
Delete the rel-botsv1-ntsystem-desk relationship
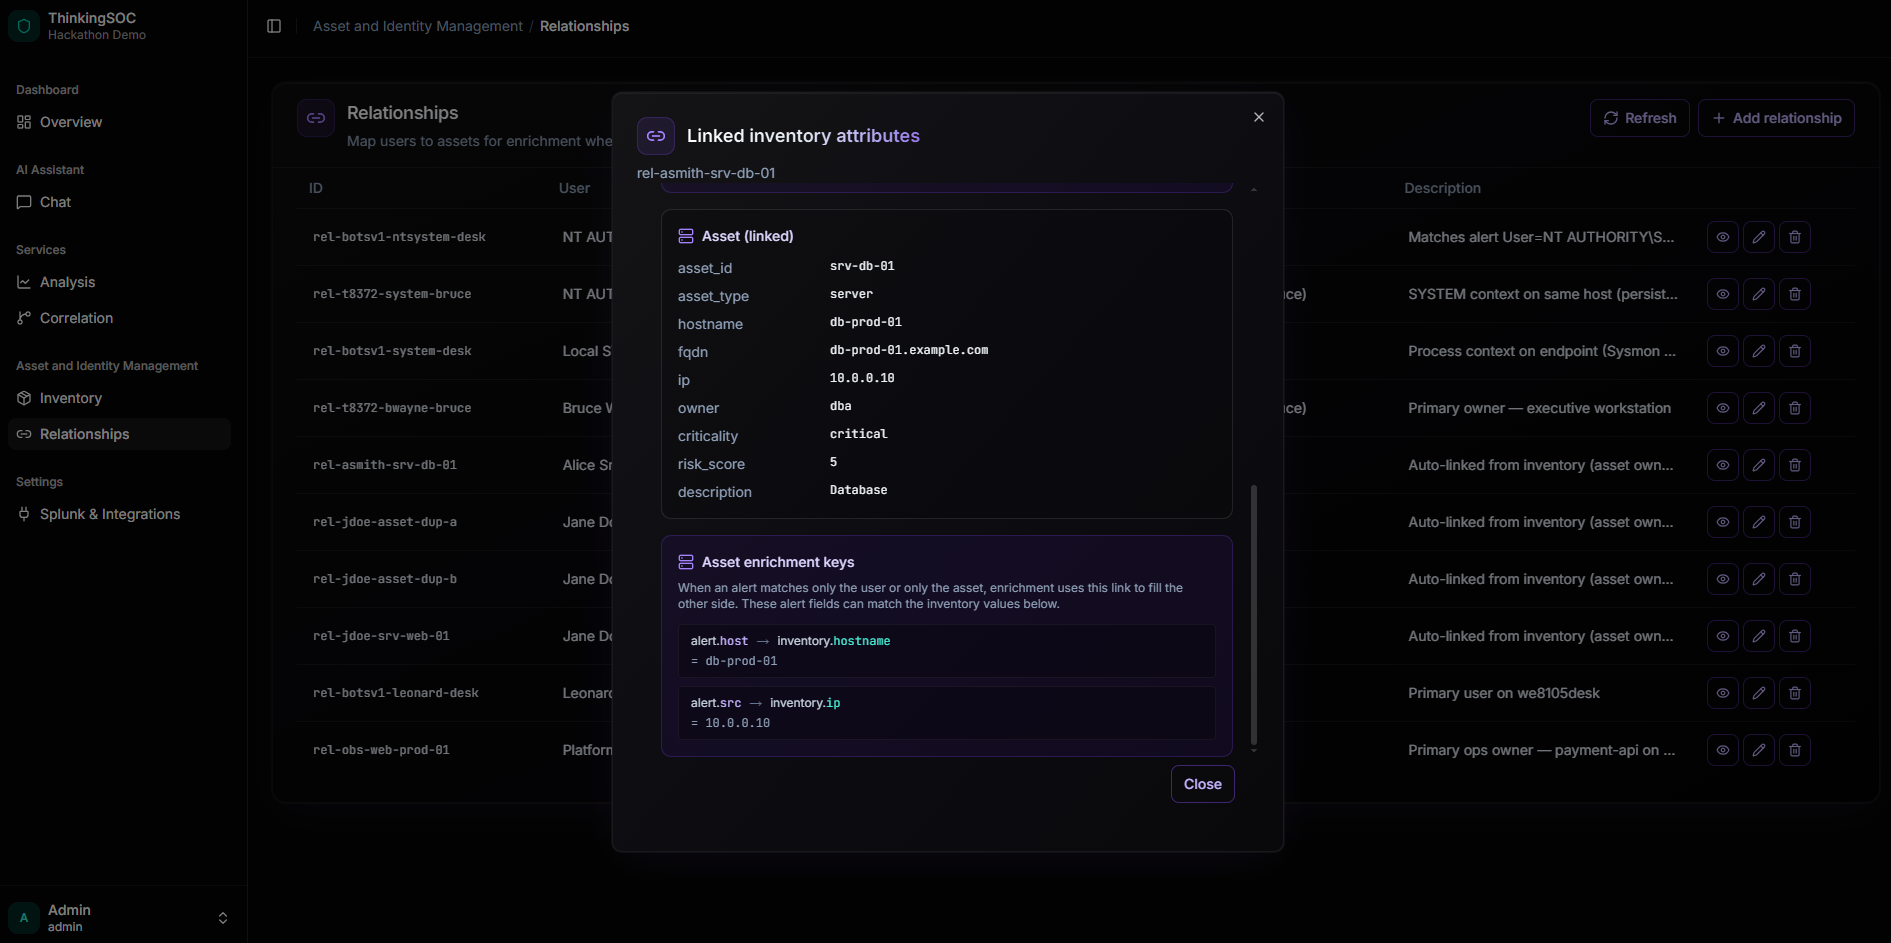[1795, 237]
